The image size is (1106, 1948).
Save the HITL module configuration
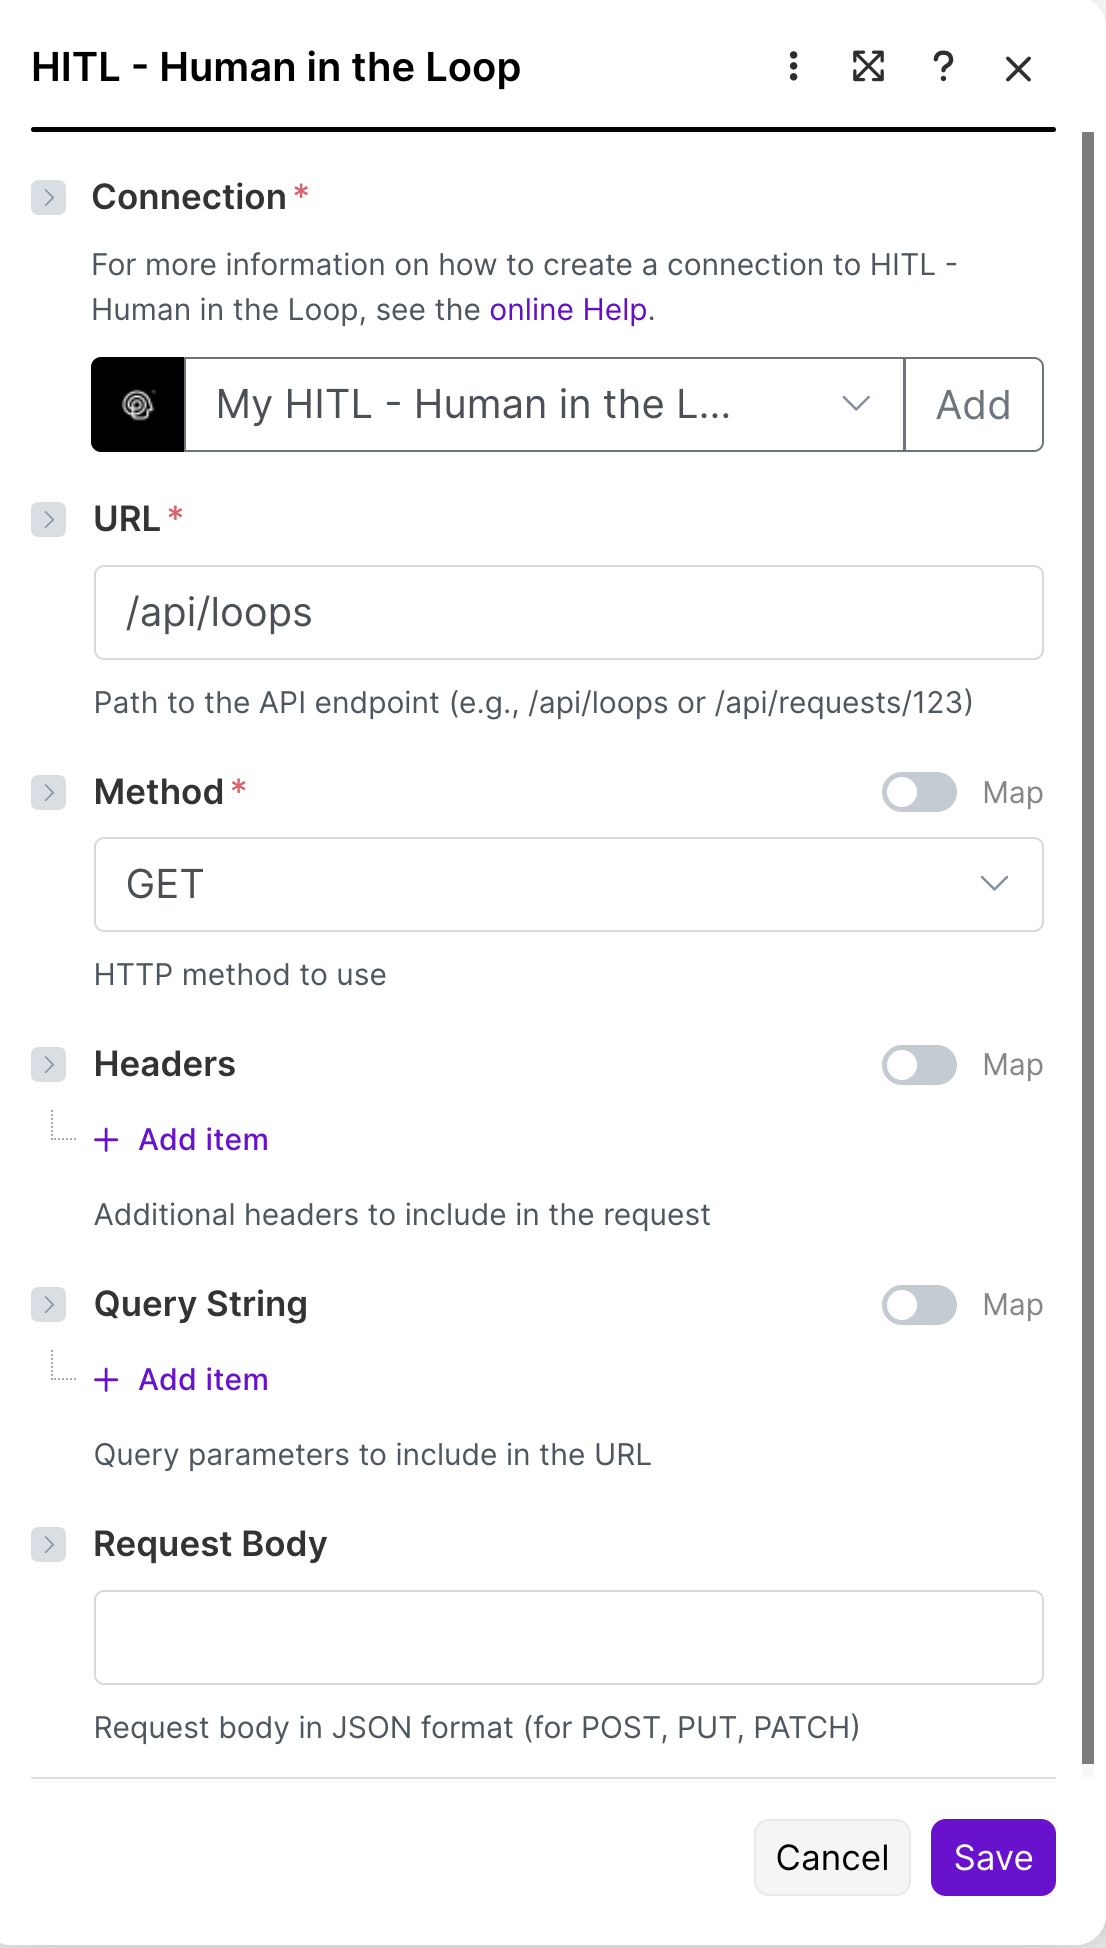992,1857
